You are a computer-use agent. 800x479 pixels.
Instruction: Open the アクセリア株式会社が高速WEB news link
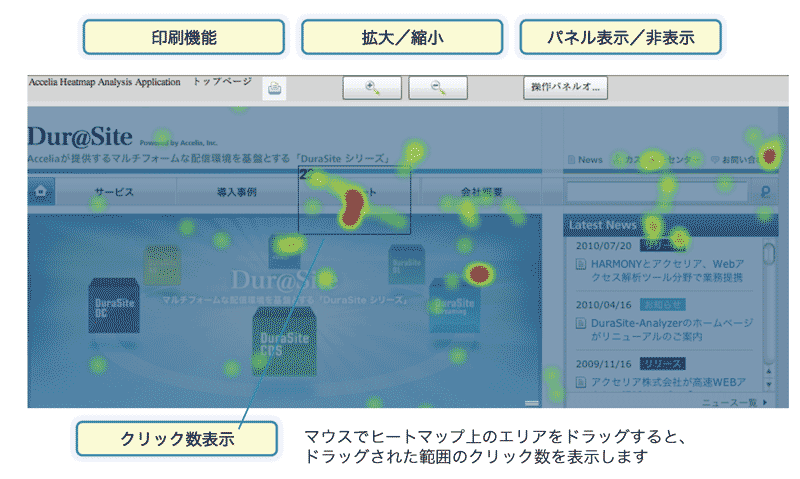point(668,382)
